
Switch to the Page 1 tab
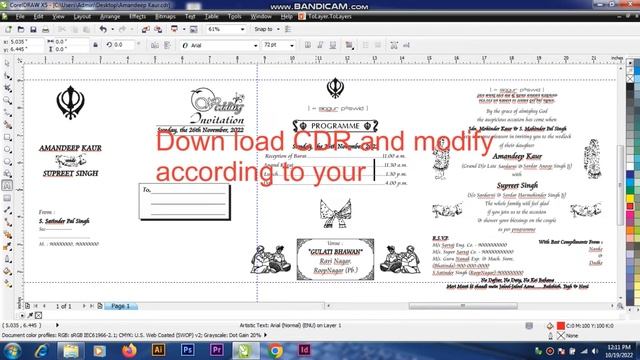(121, 306)
